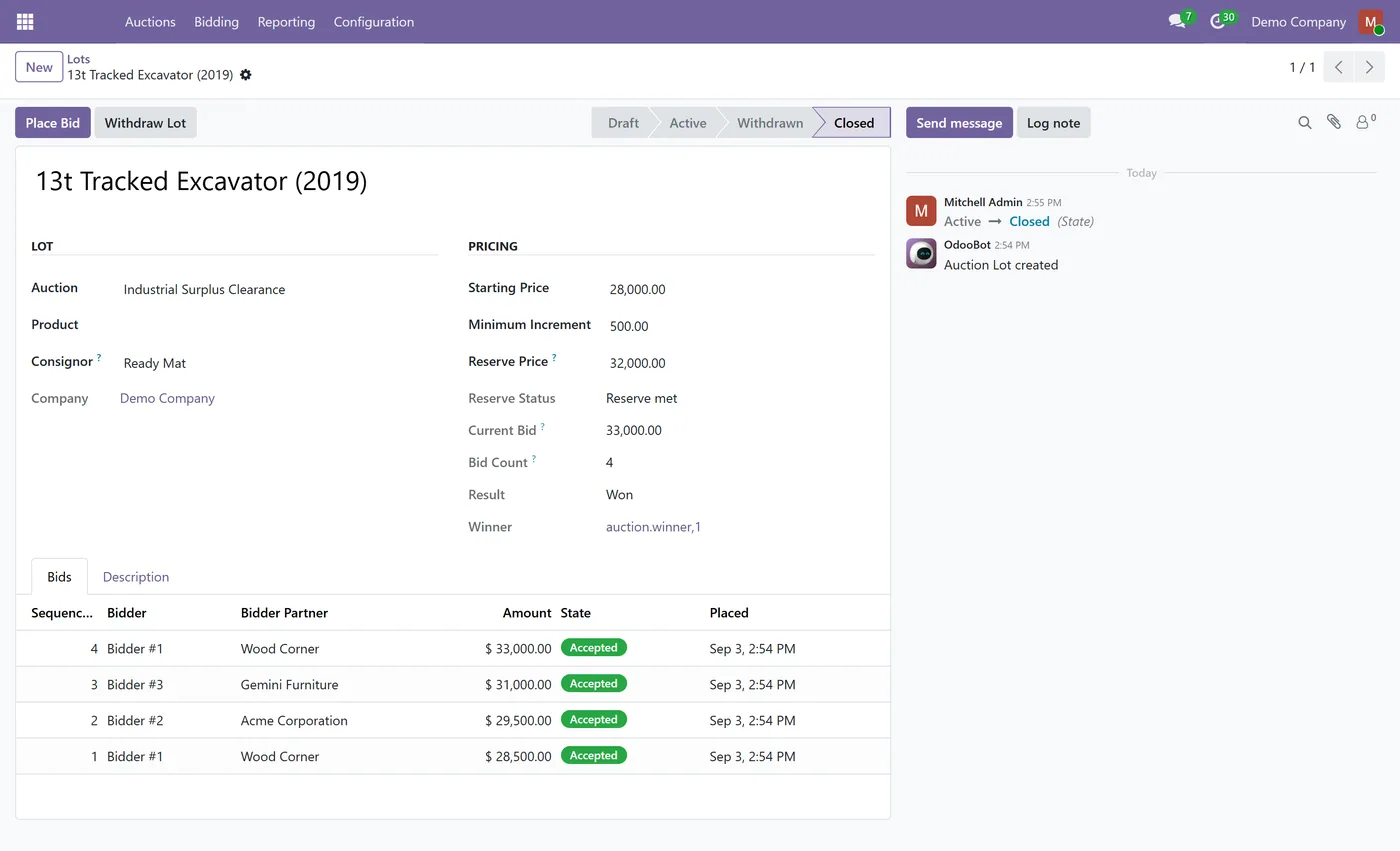Screen dimensions: 1400x851
Task: Click the New button
Action: click(x=39, y=67)
